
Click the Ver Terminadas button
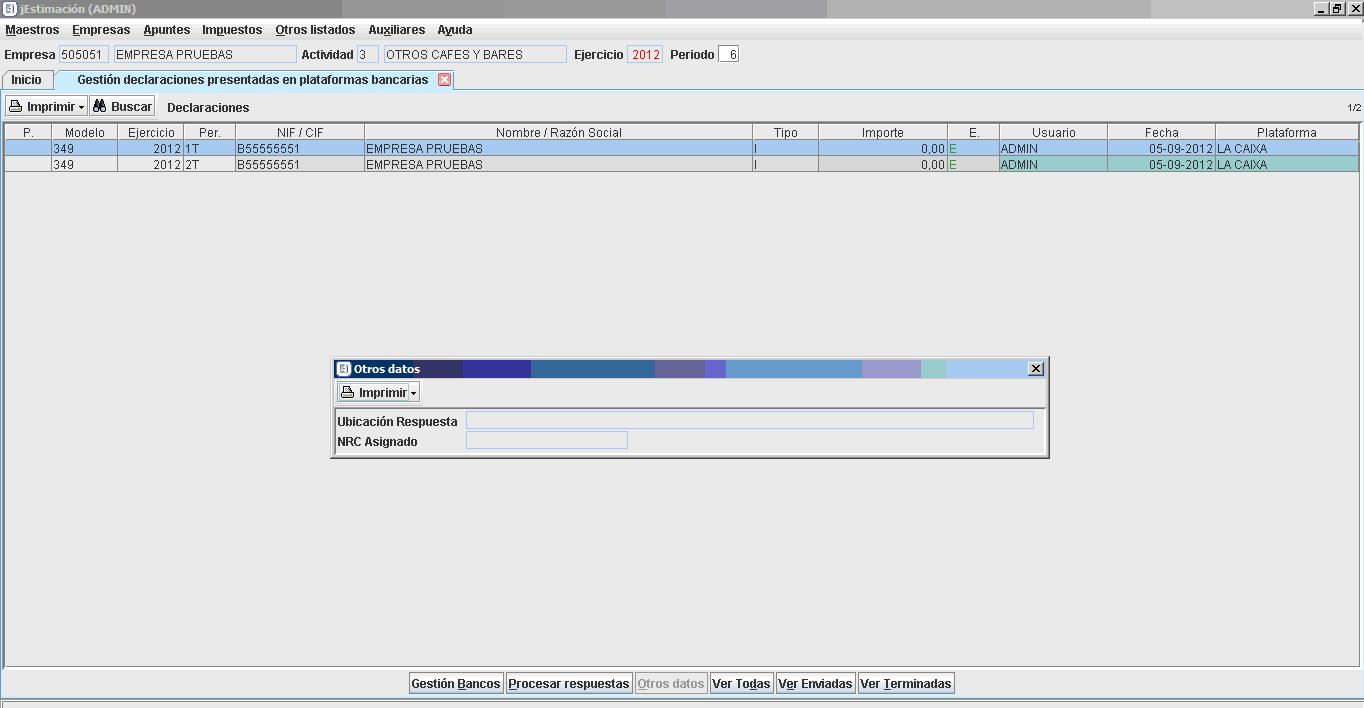[x=906, y=684]
